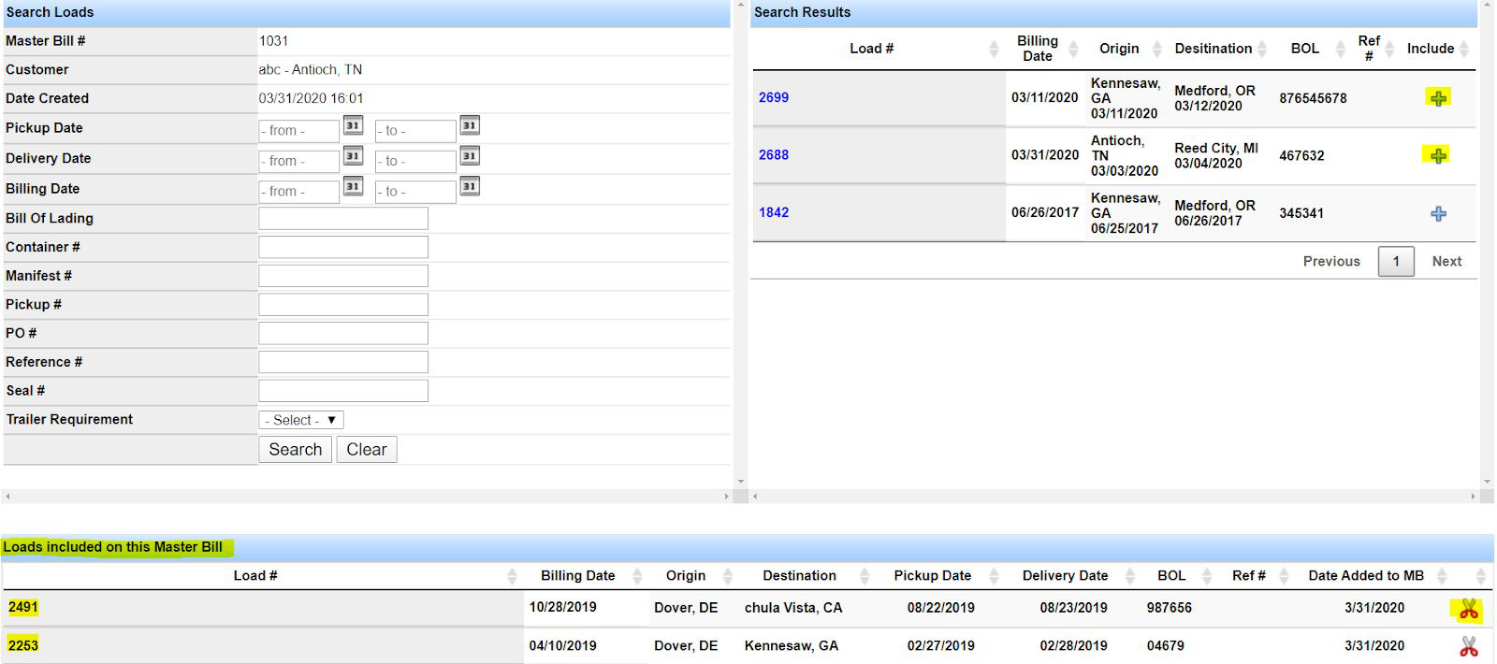Click the PO # input field
Image resolution: width=1497 pixels, height=664 pixels.
343,333
